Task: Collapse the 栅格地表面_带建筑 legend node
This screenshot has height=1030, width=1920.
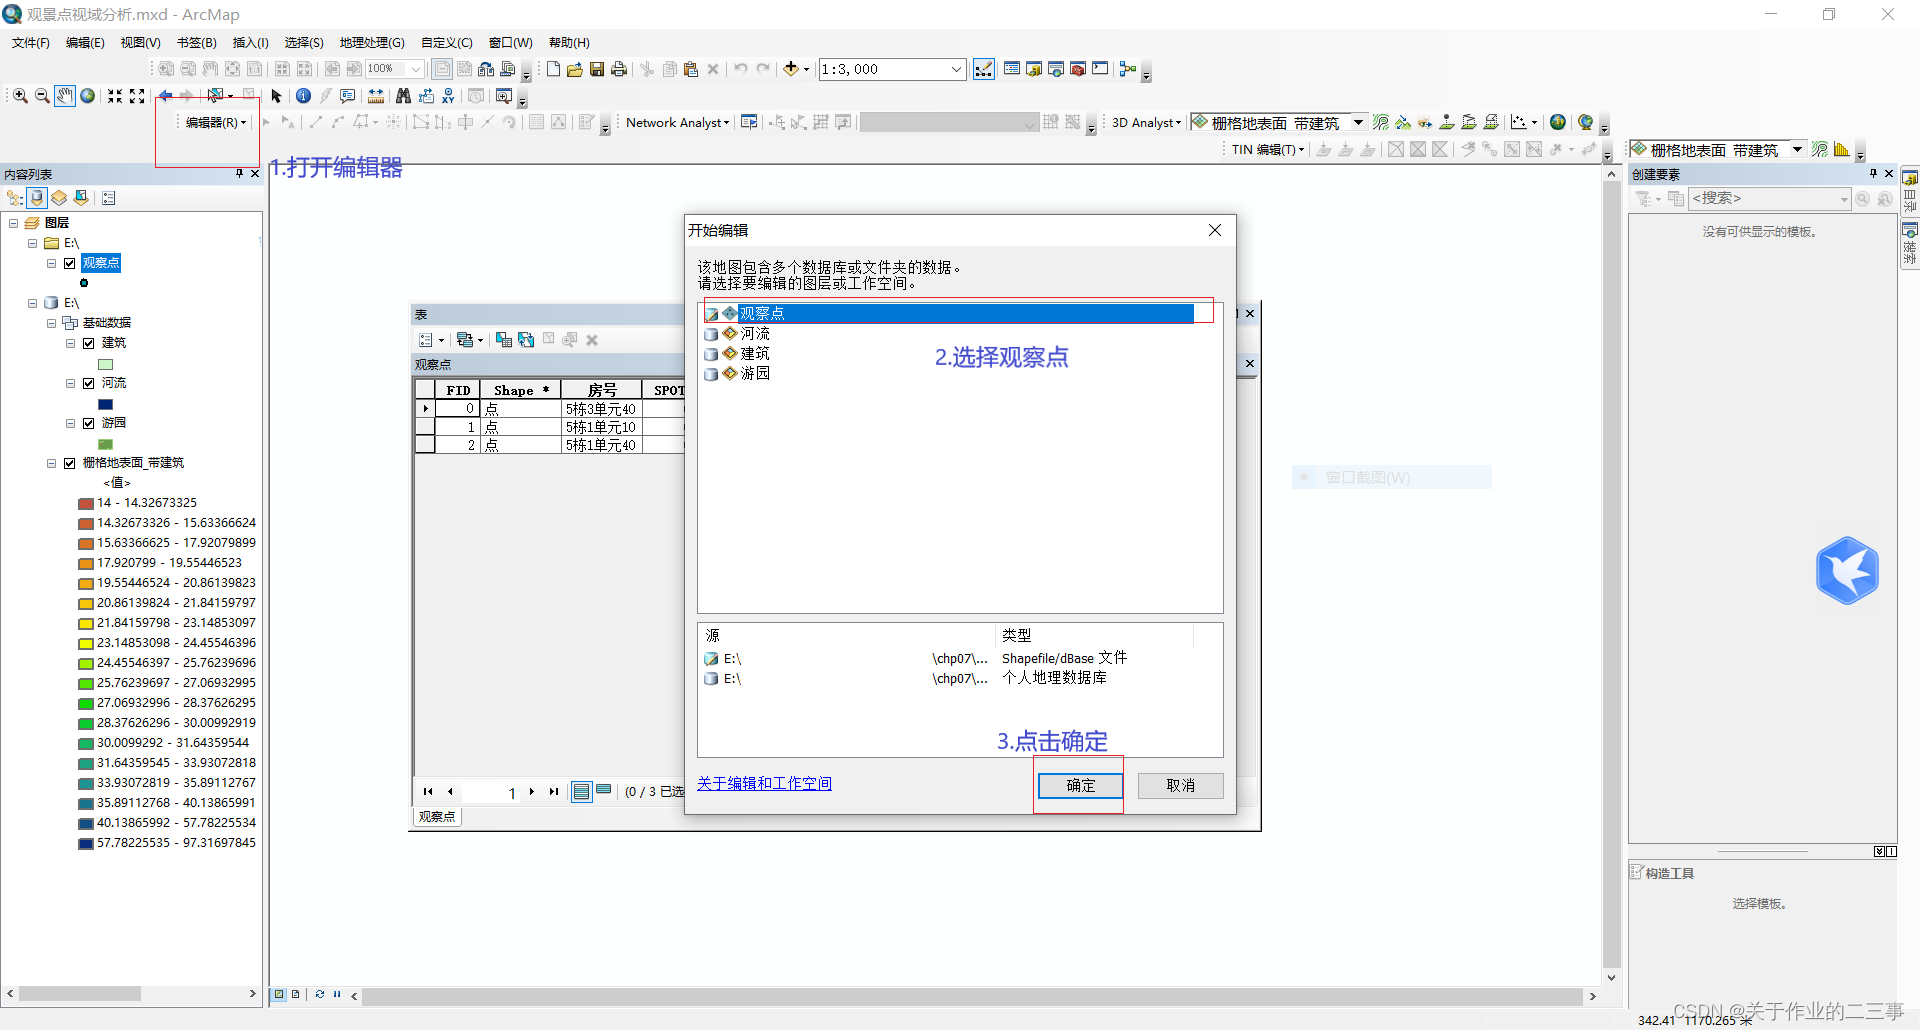Action: coord(52,463)
